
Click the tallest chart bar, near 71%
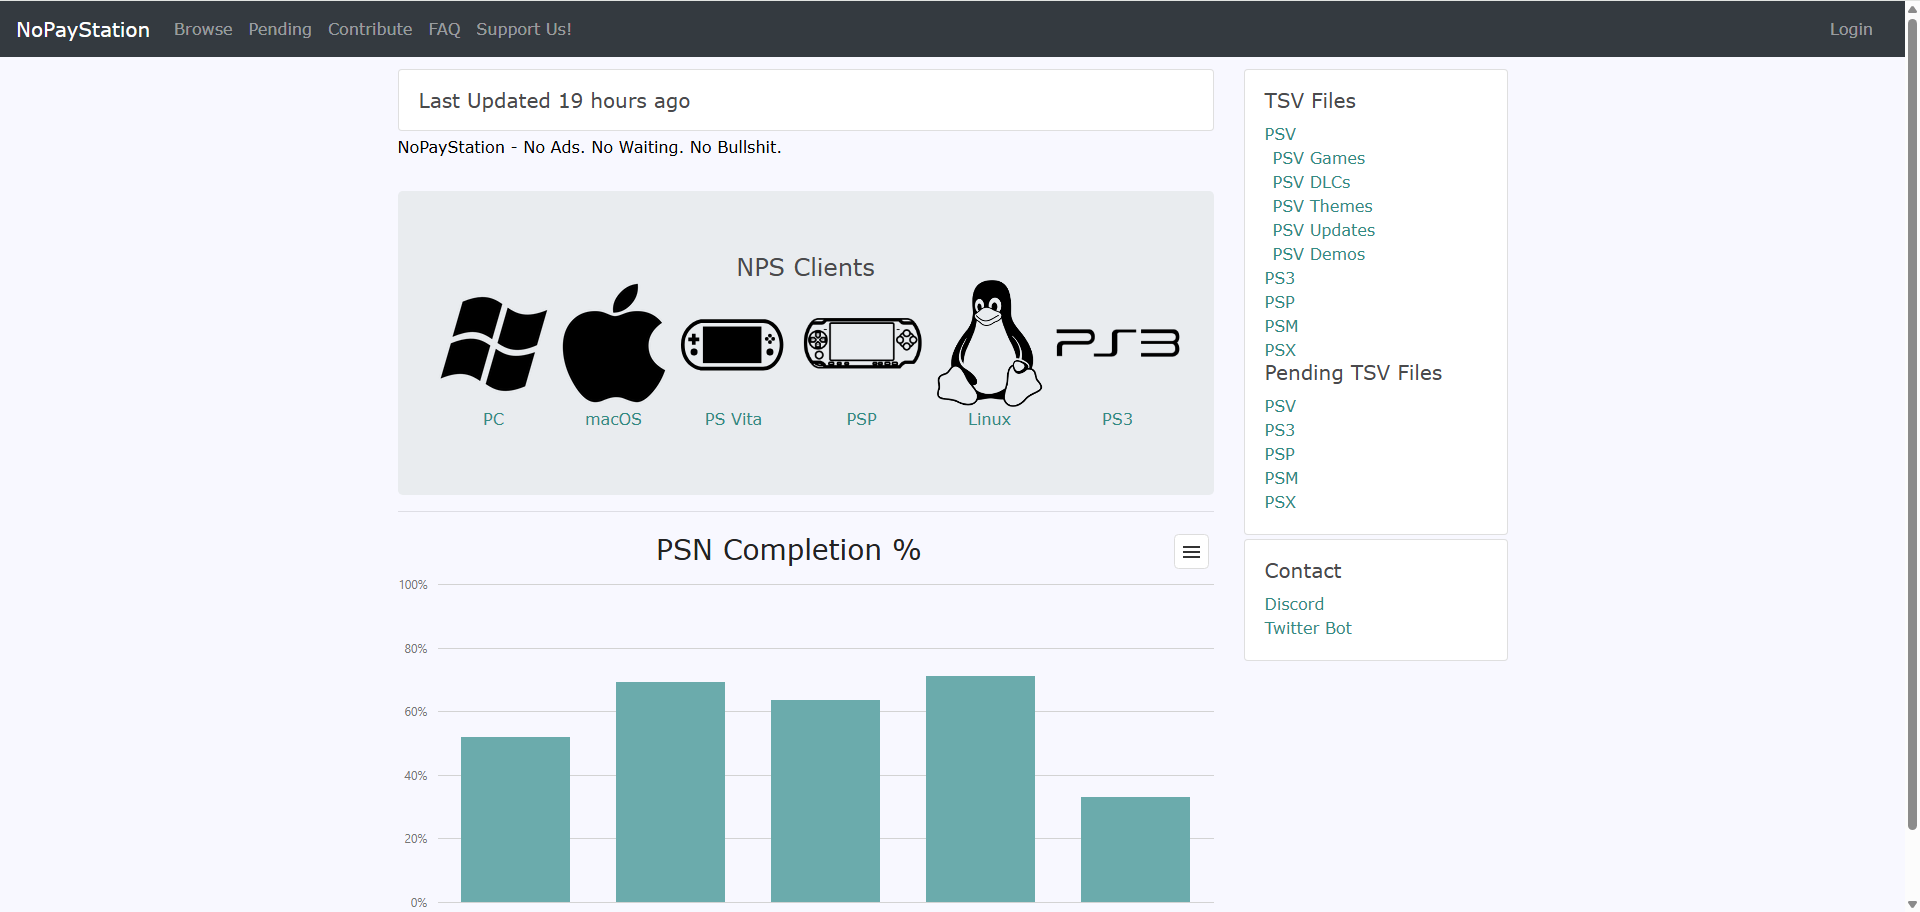tap(980, 789)
